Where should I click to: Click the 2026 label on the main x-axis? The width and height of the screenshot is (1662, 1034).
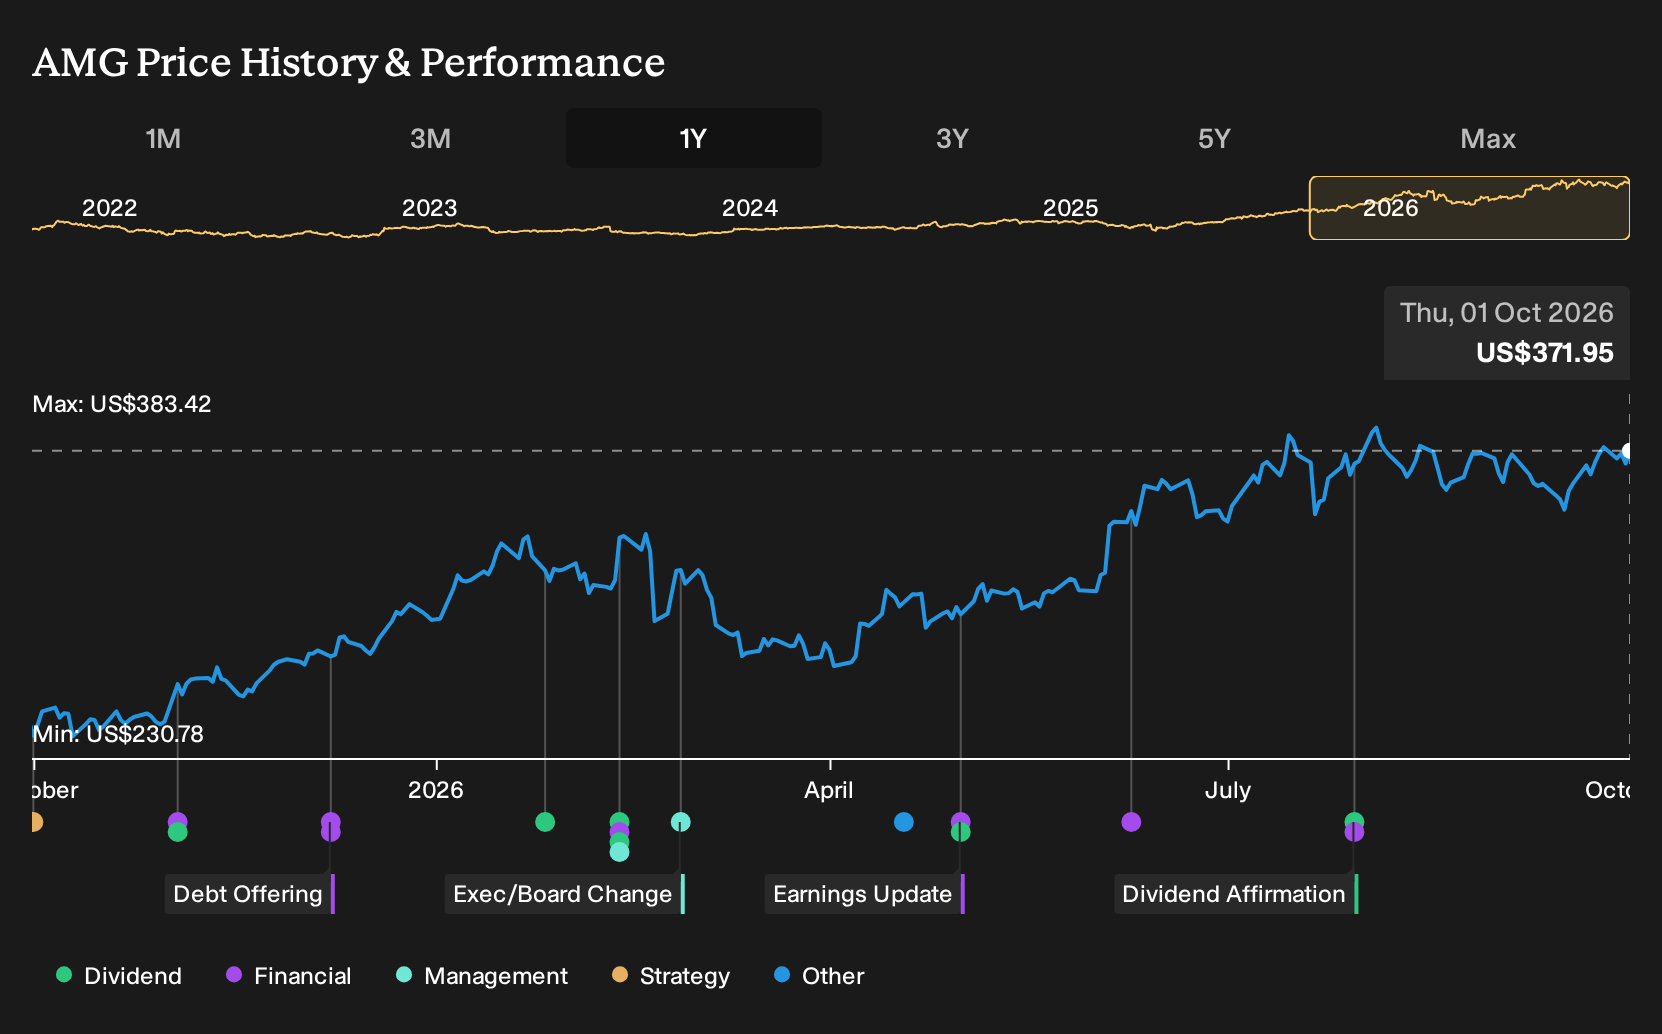(436, 790)
